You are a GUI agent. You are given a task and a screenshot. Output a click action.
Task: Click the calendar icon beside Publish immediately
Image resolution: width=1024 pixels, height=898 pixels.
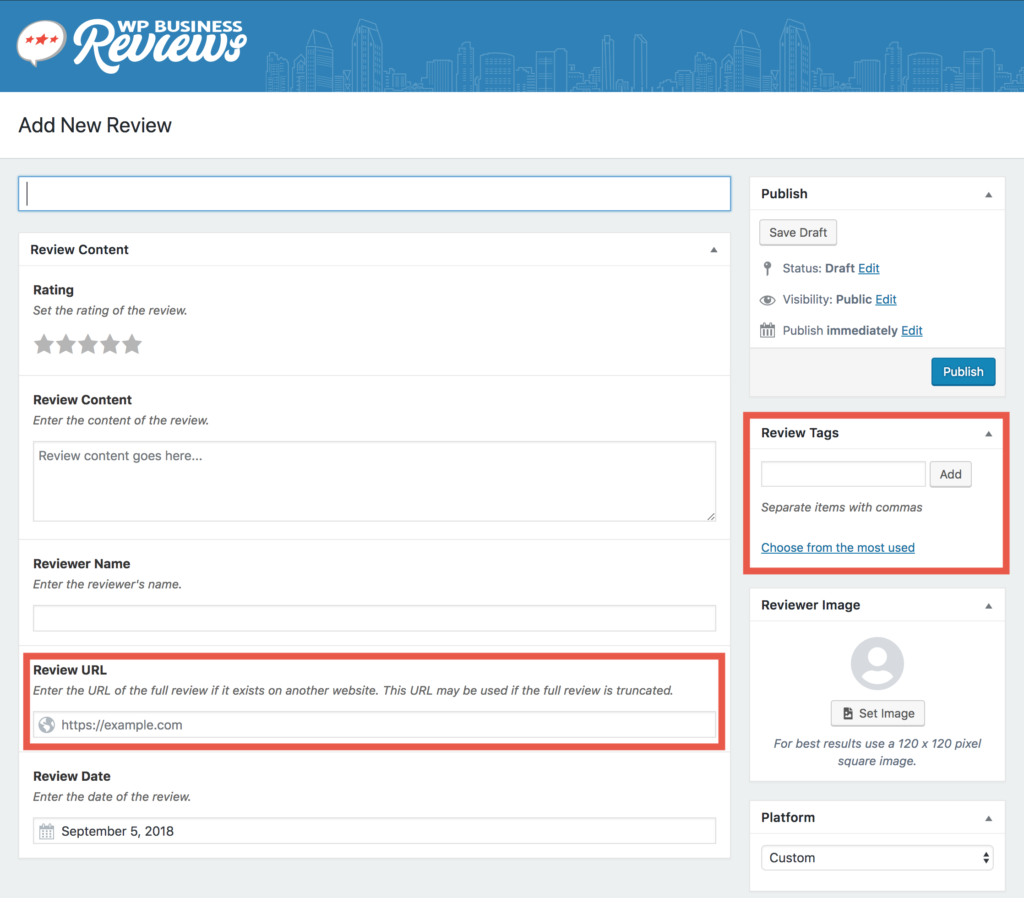pos(767,330)
